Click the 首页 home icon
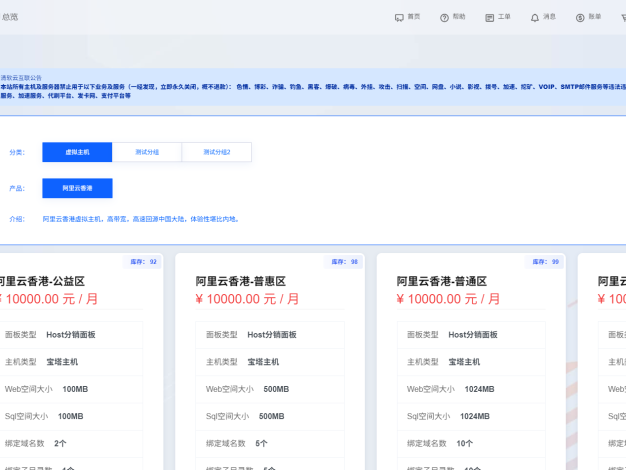 point(400,17)
